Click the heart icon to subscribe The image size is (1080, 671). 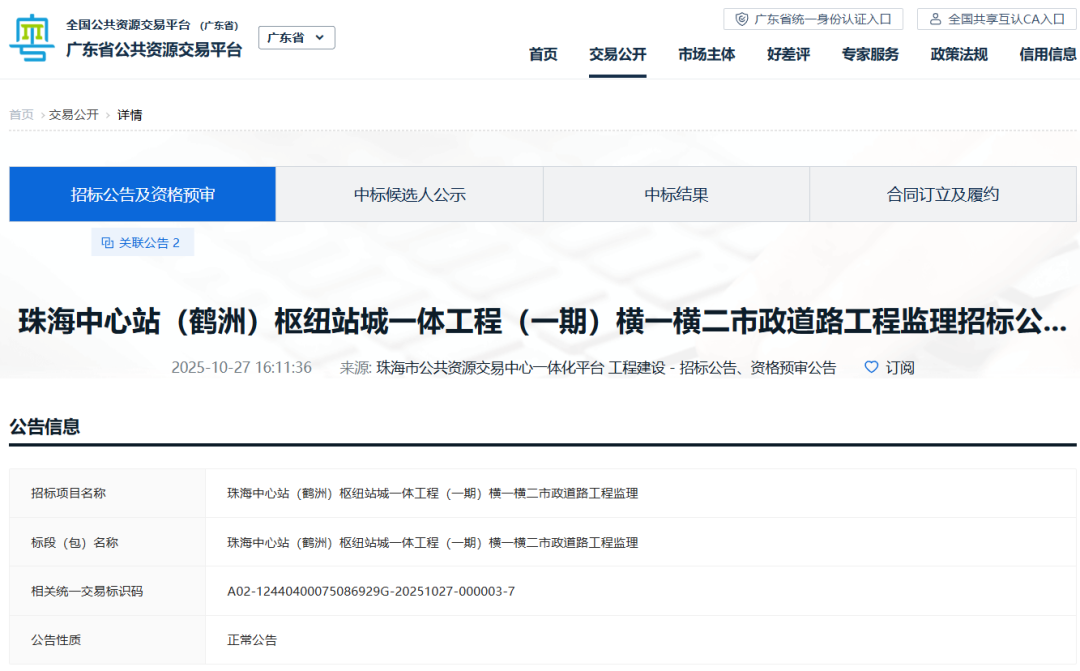pyautogui.click(x=871, y=367)
